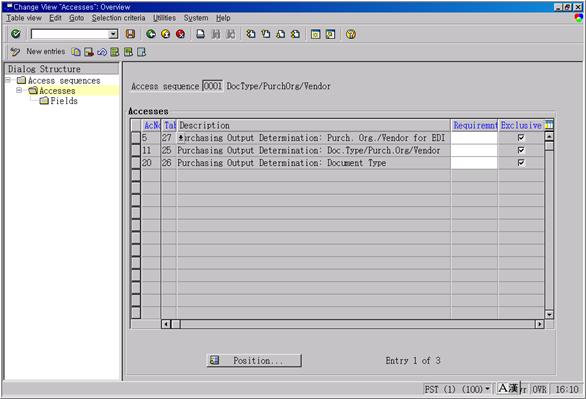The width and height of the screenshot is (586, 399).
Task: Click the Deselect all icon
Action: (x=141, y=52)
